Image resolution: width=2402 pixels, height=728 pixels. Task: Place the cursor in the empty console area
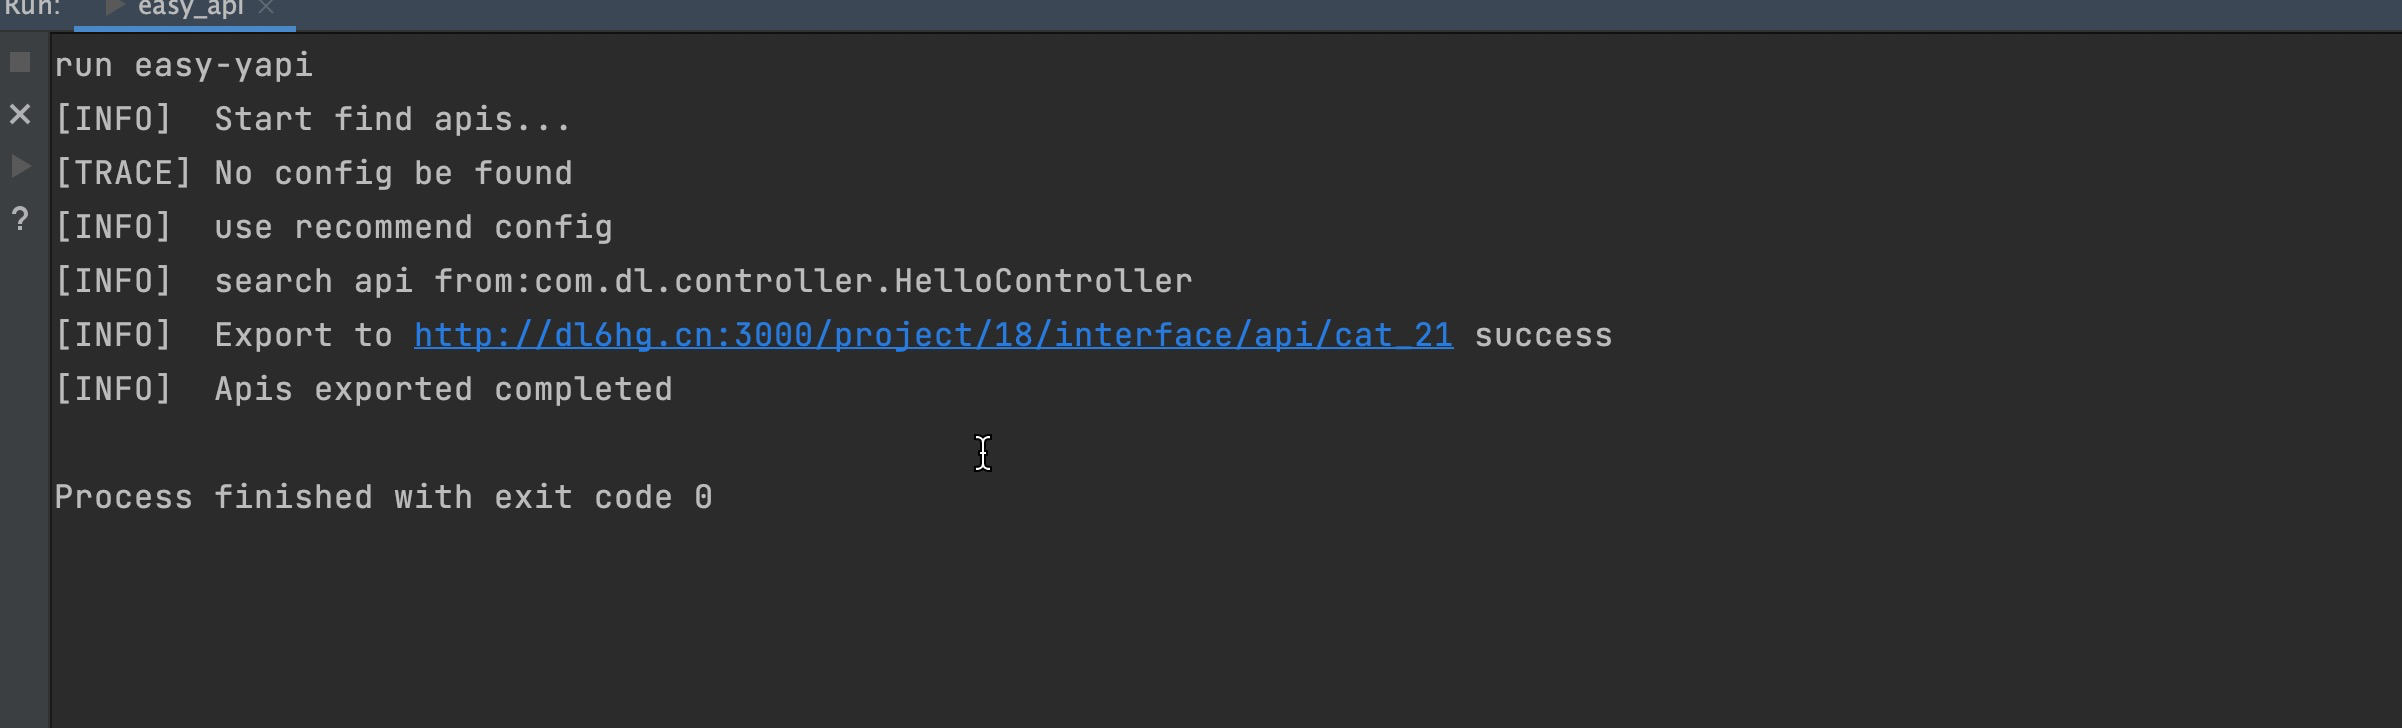pos(1200,600)
